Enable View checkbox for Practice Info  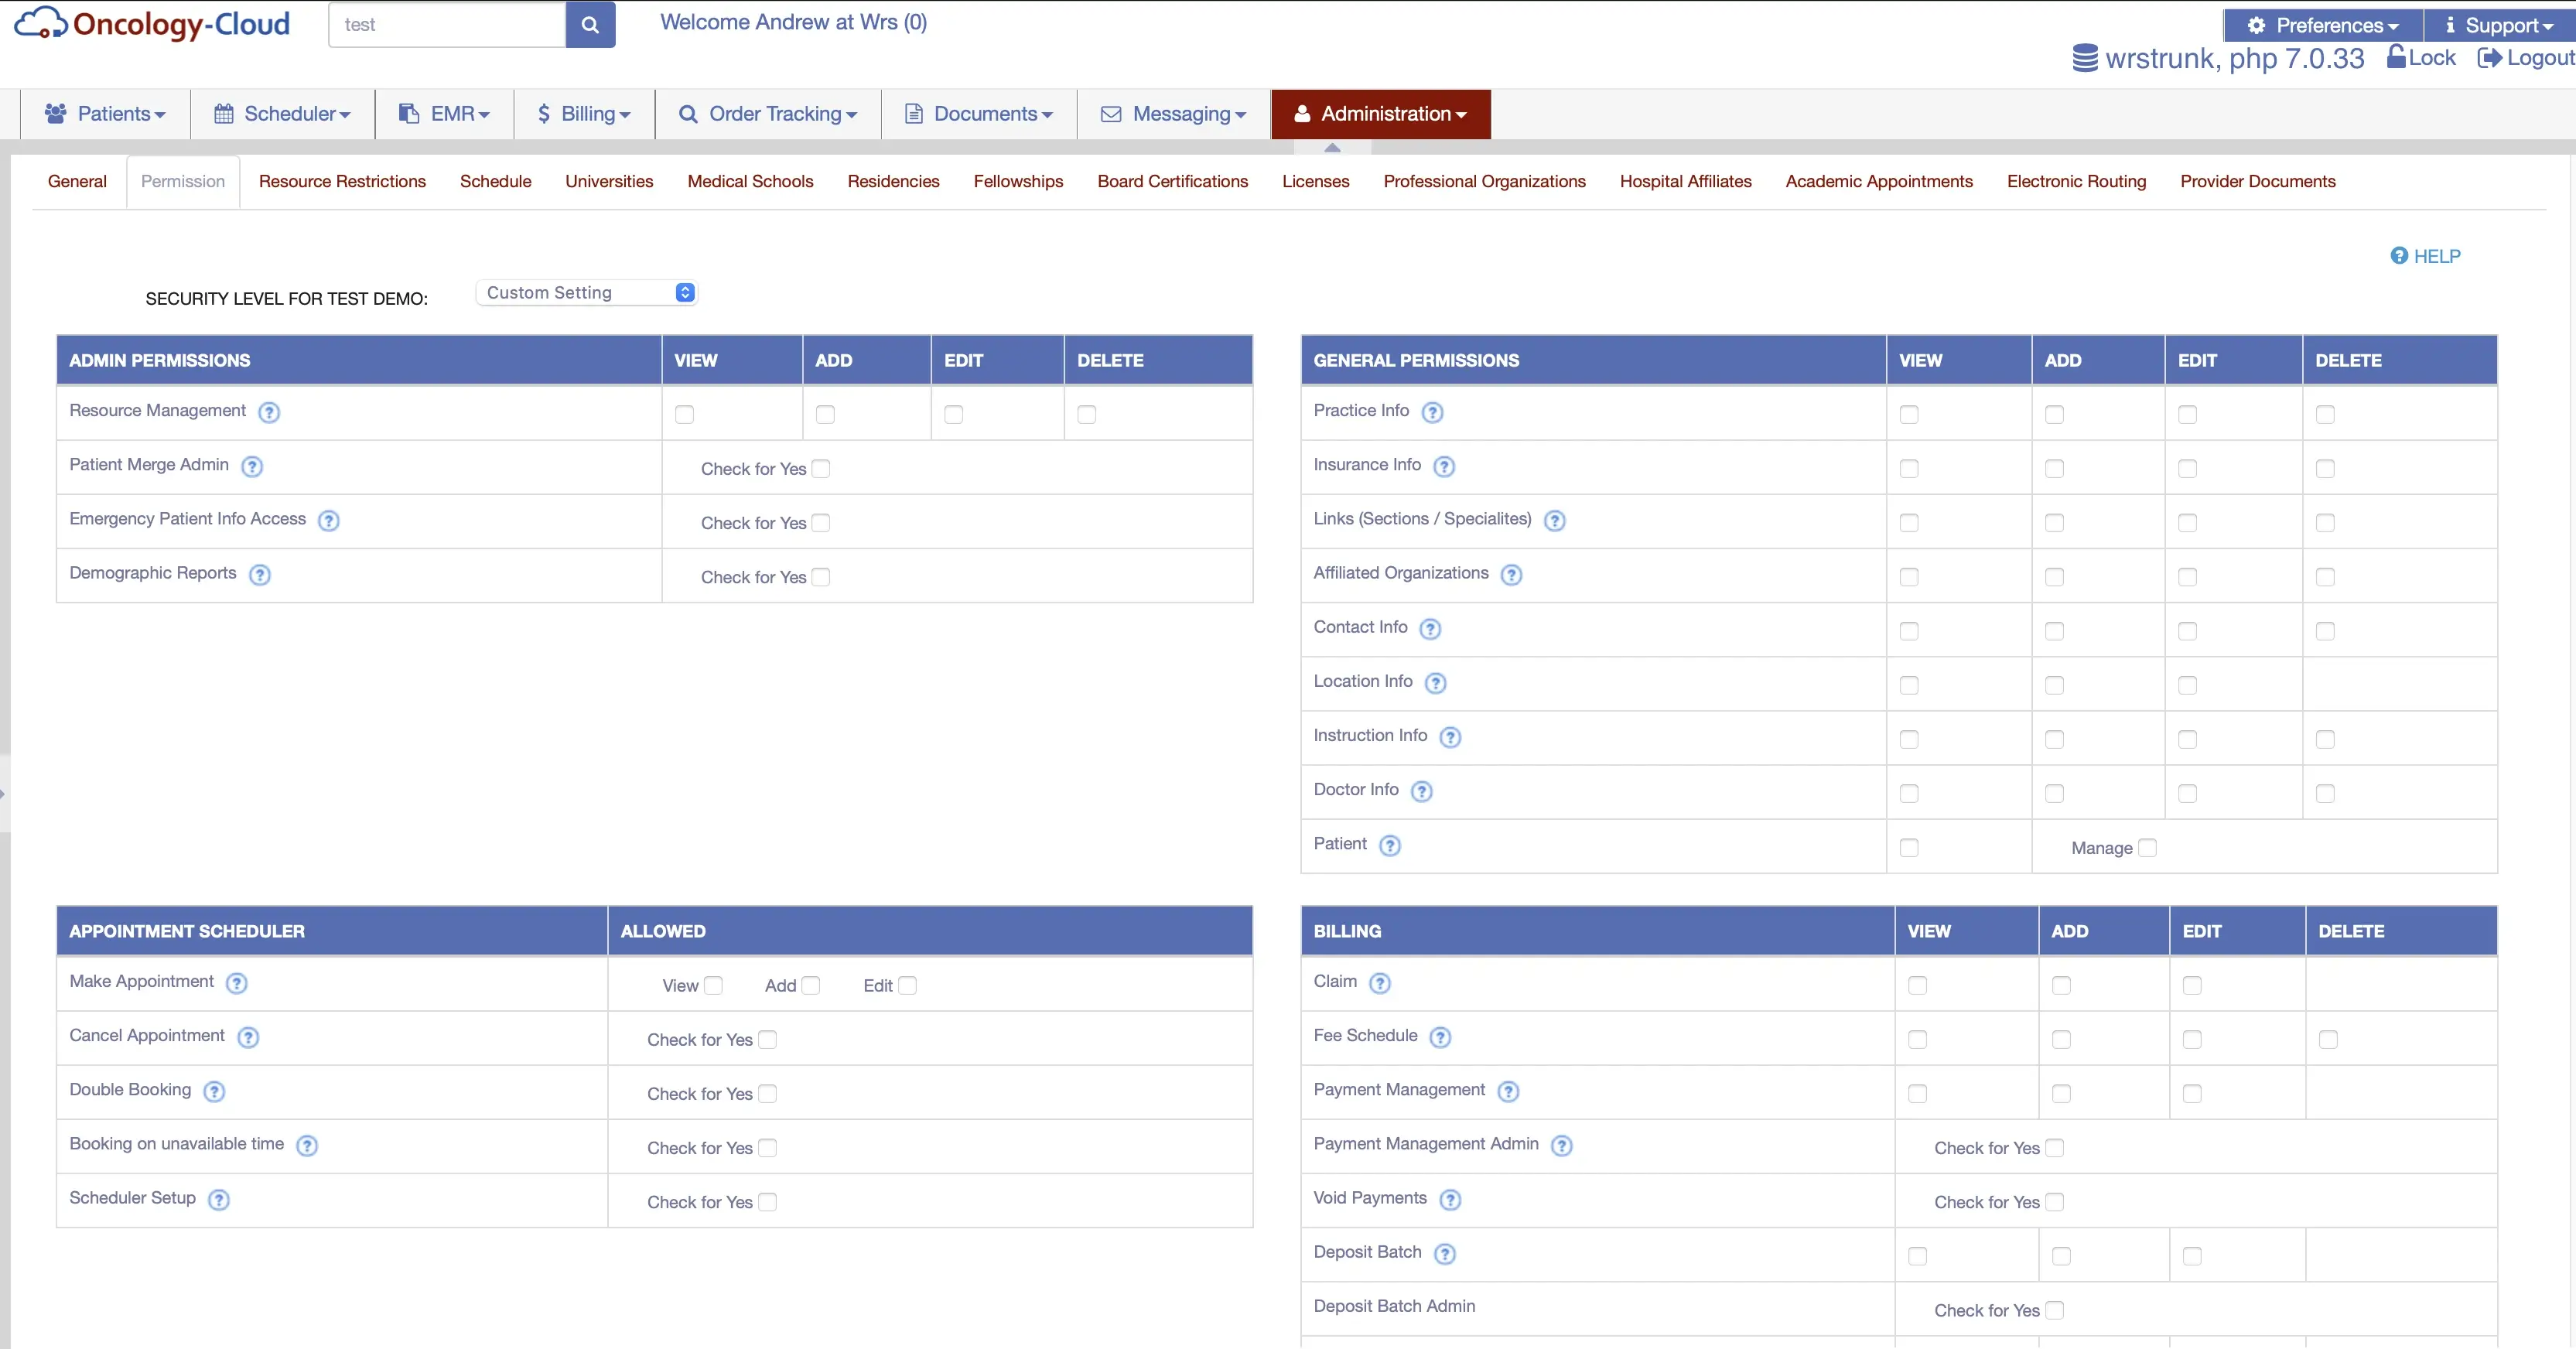[1909, 414]
